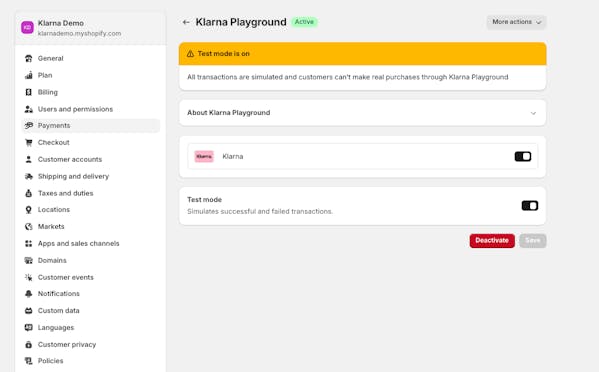Screen dimensions: 599x372
Task: Click the klarnademo.myshopify.com store URL
Action: 79,34
